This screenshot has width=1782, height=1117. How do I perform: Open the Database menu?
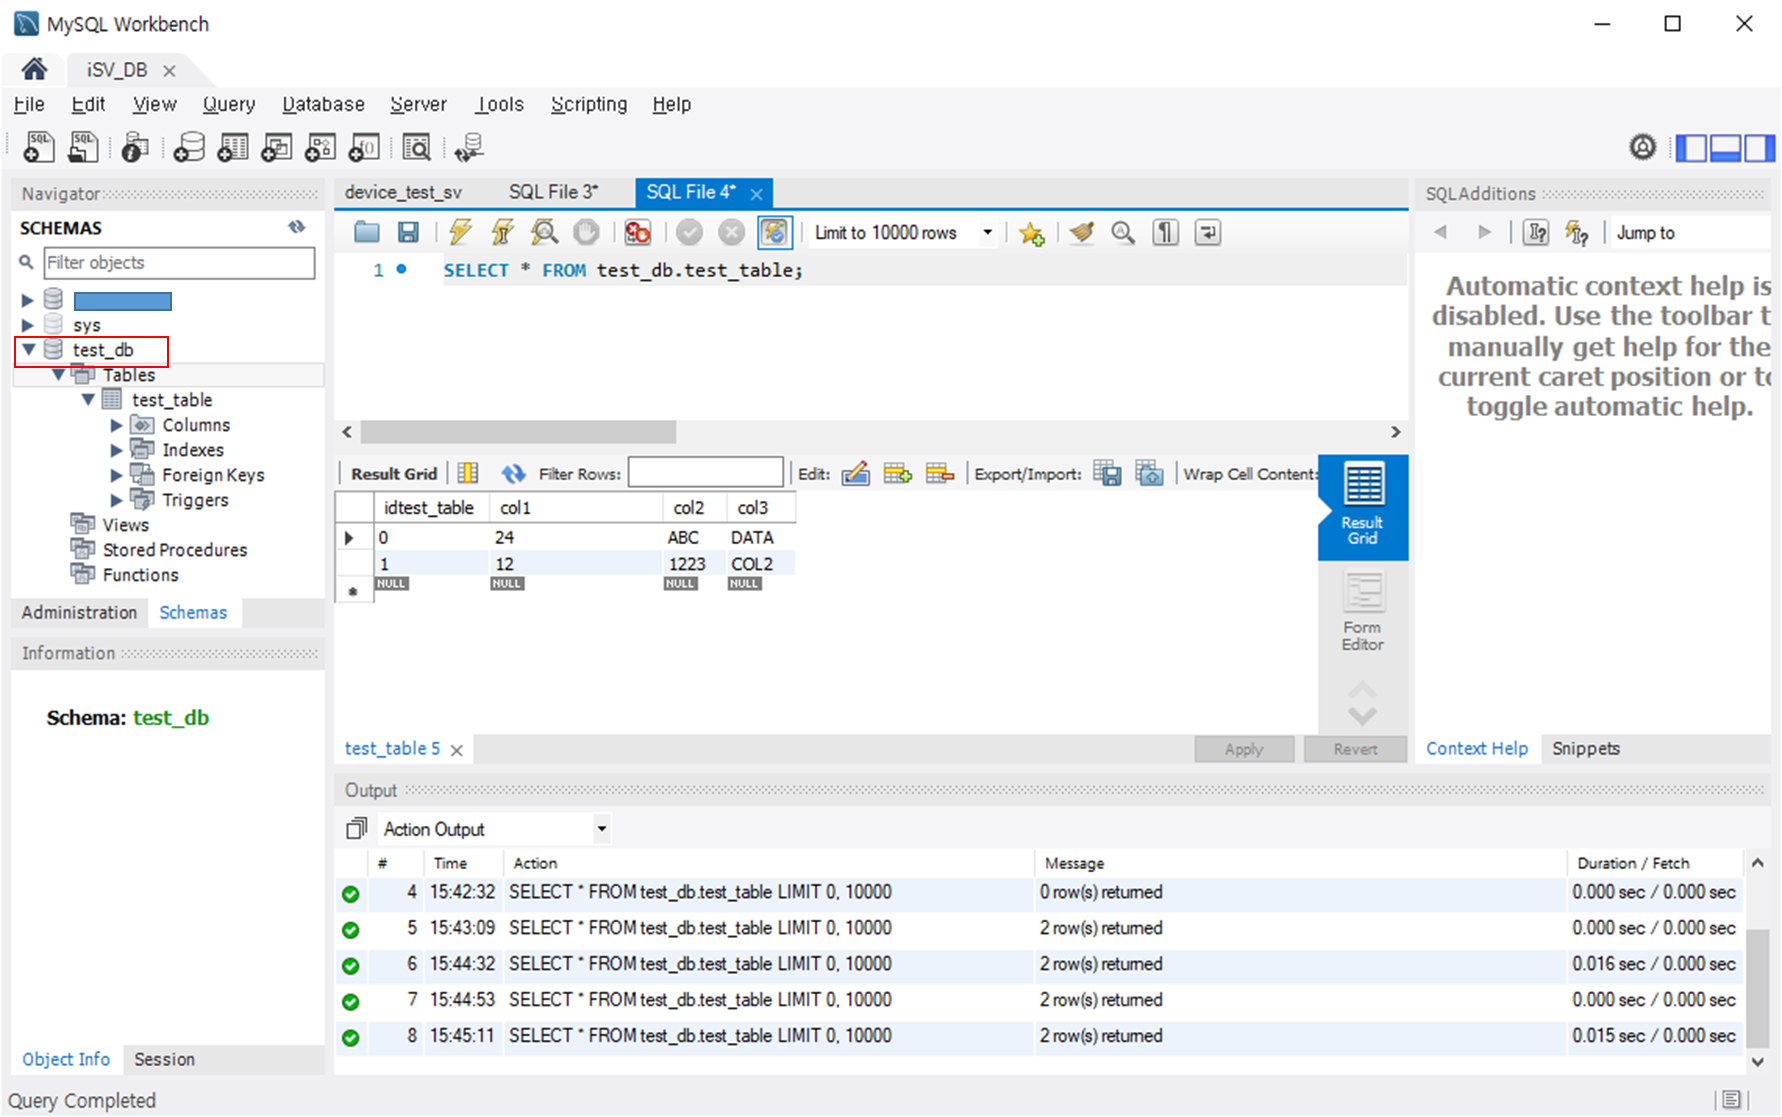point(323,104)
